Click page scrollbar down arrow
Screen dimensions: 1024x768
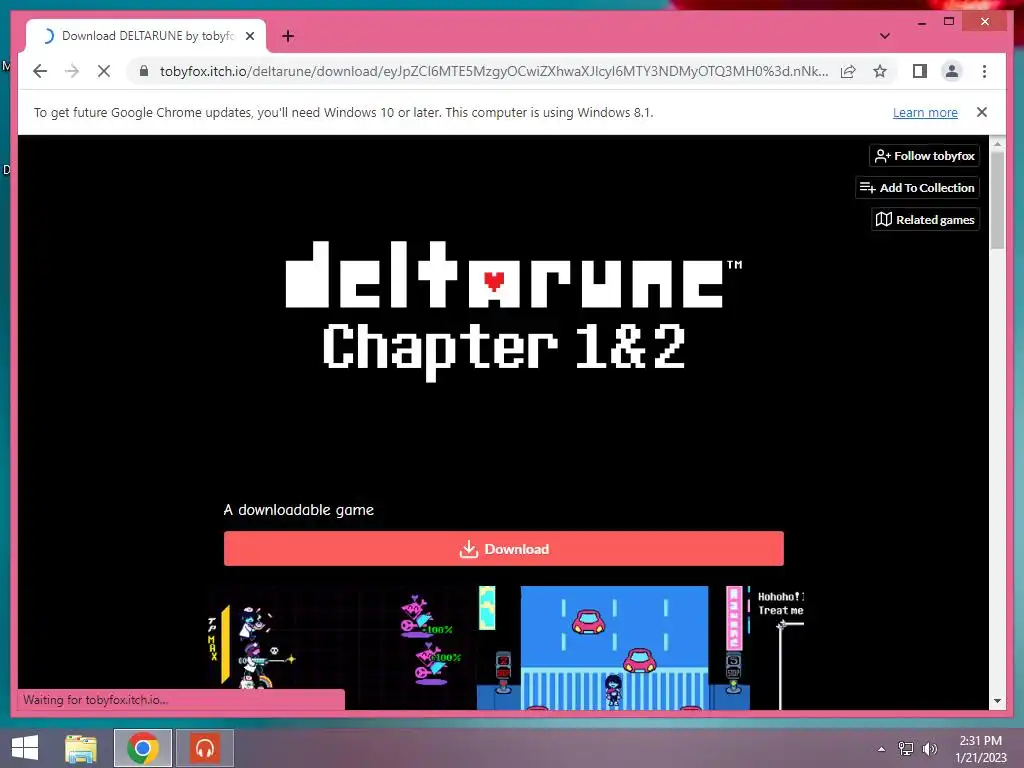pos(997,701)
